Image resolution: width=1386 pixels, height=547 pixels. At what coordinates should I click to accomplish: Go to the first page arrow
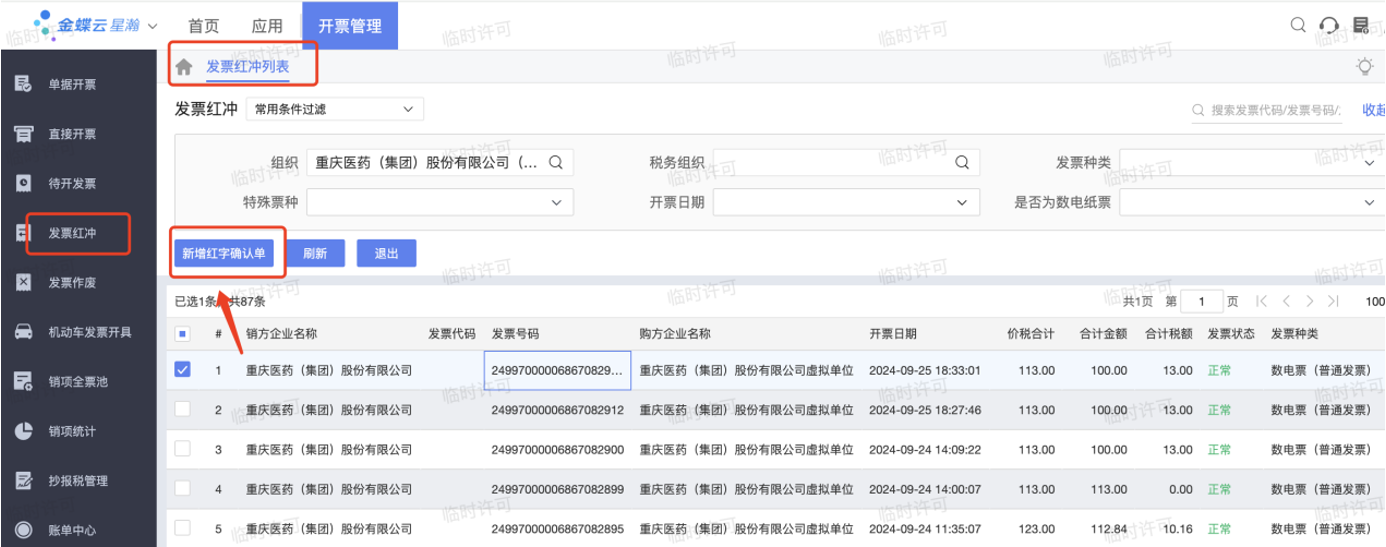1262,301
